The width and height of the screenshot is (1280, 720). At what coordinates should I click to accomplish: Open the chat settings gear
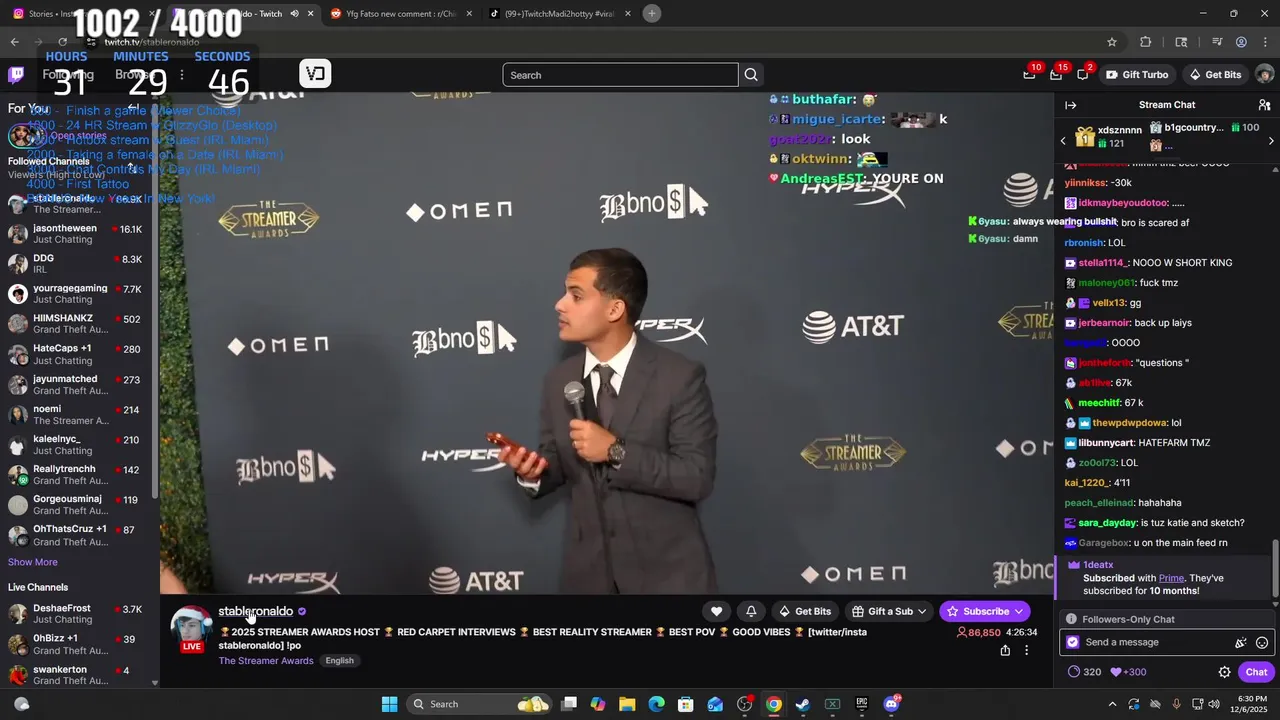[x=1224, y=672]
